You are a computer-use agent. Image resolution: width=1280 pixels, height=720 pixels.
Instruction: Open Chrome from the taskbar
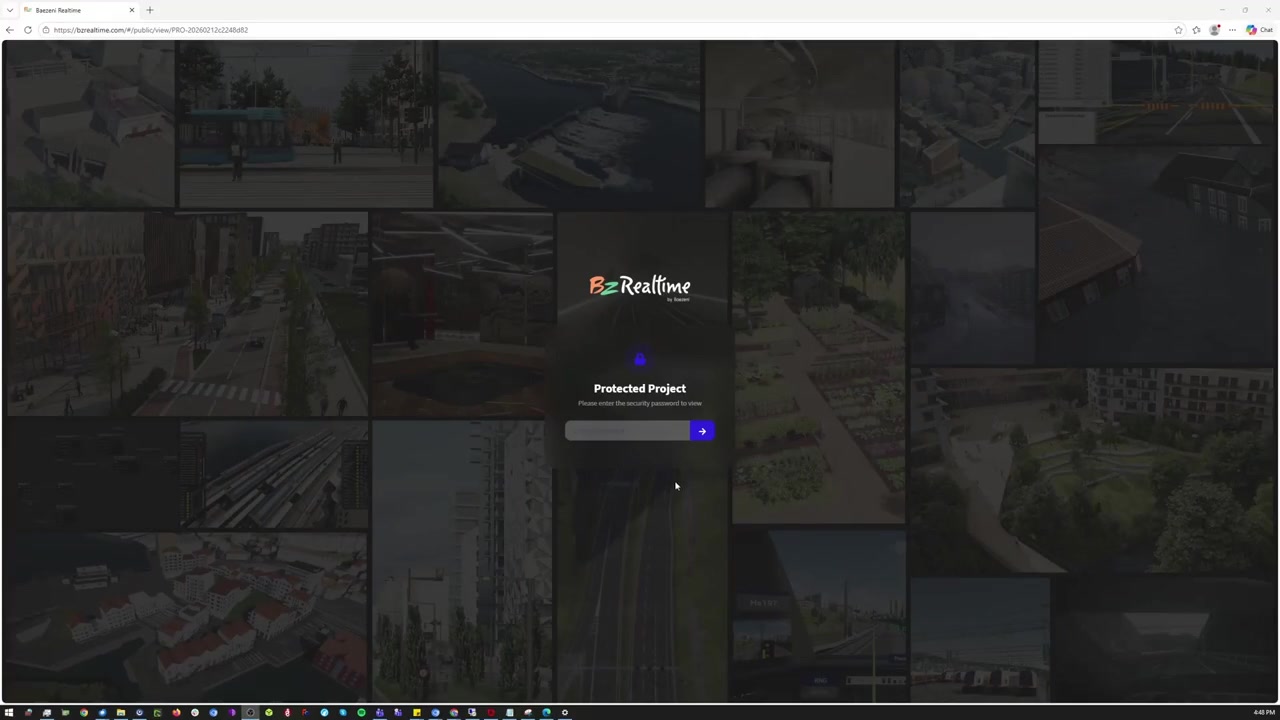(84, 713)
